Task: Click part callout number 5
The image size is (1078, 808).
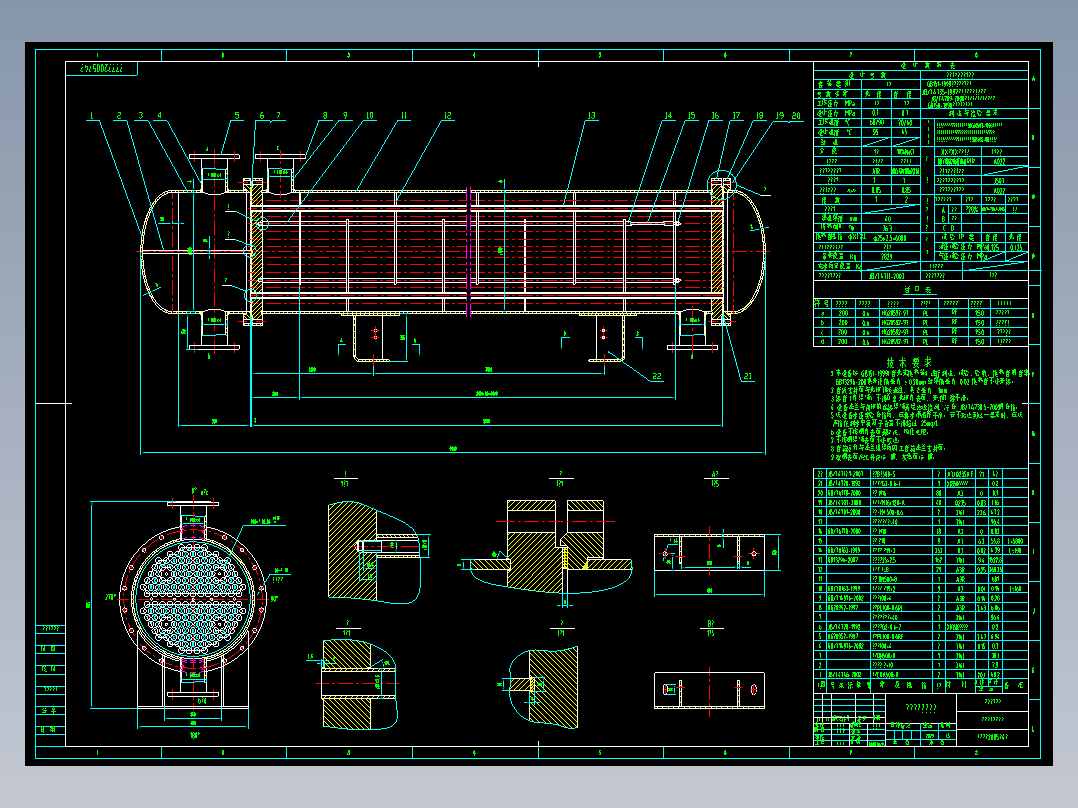Action: (237, 116)
